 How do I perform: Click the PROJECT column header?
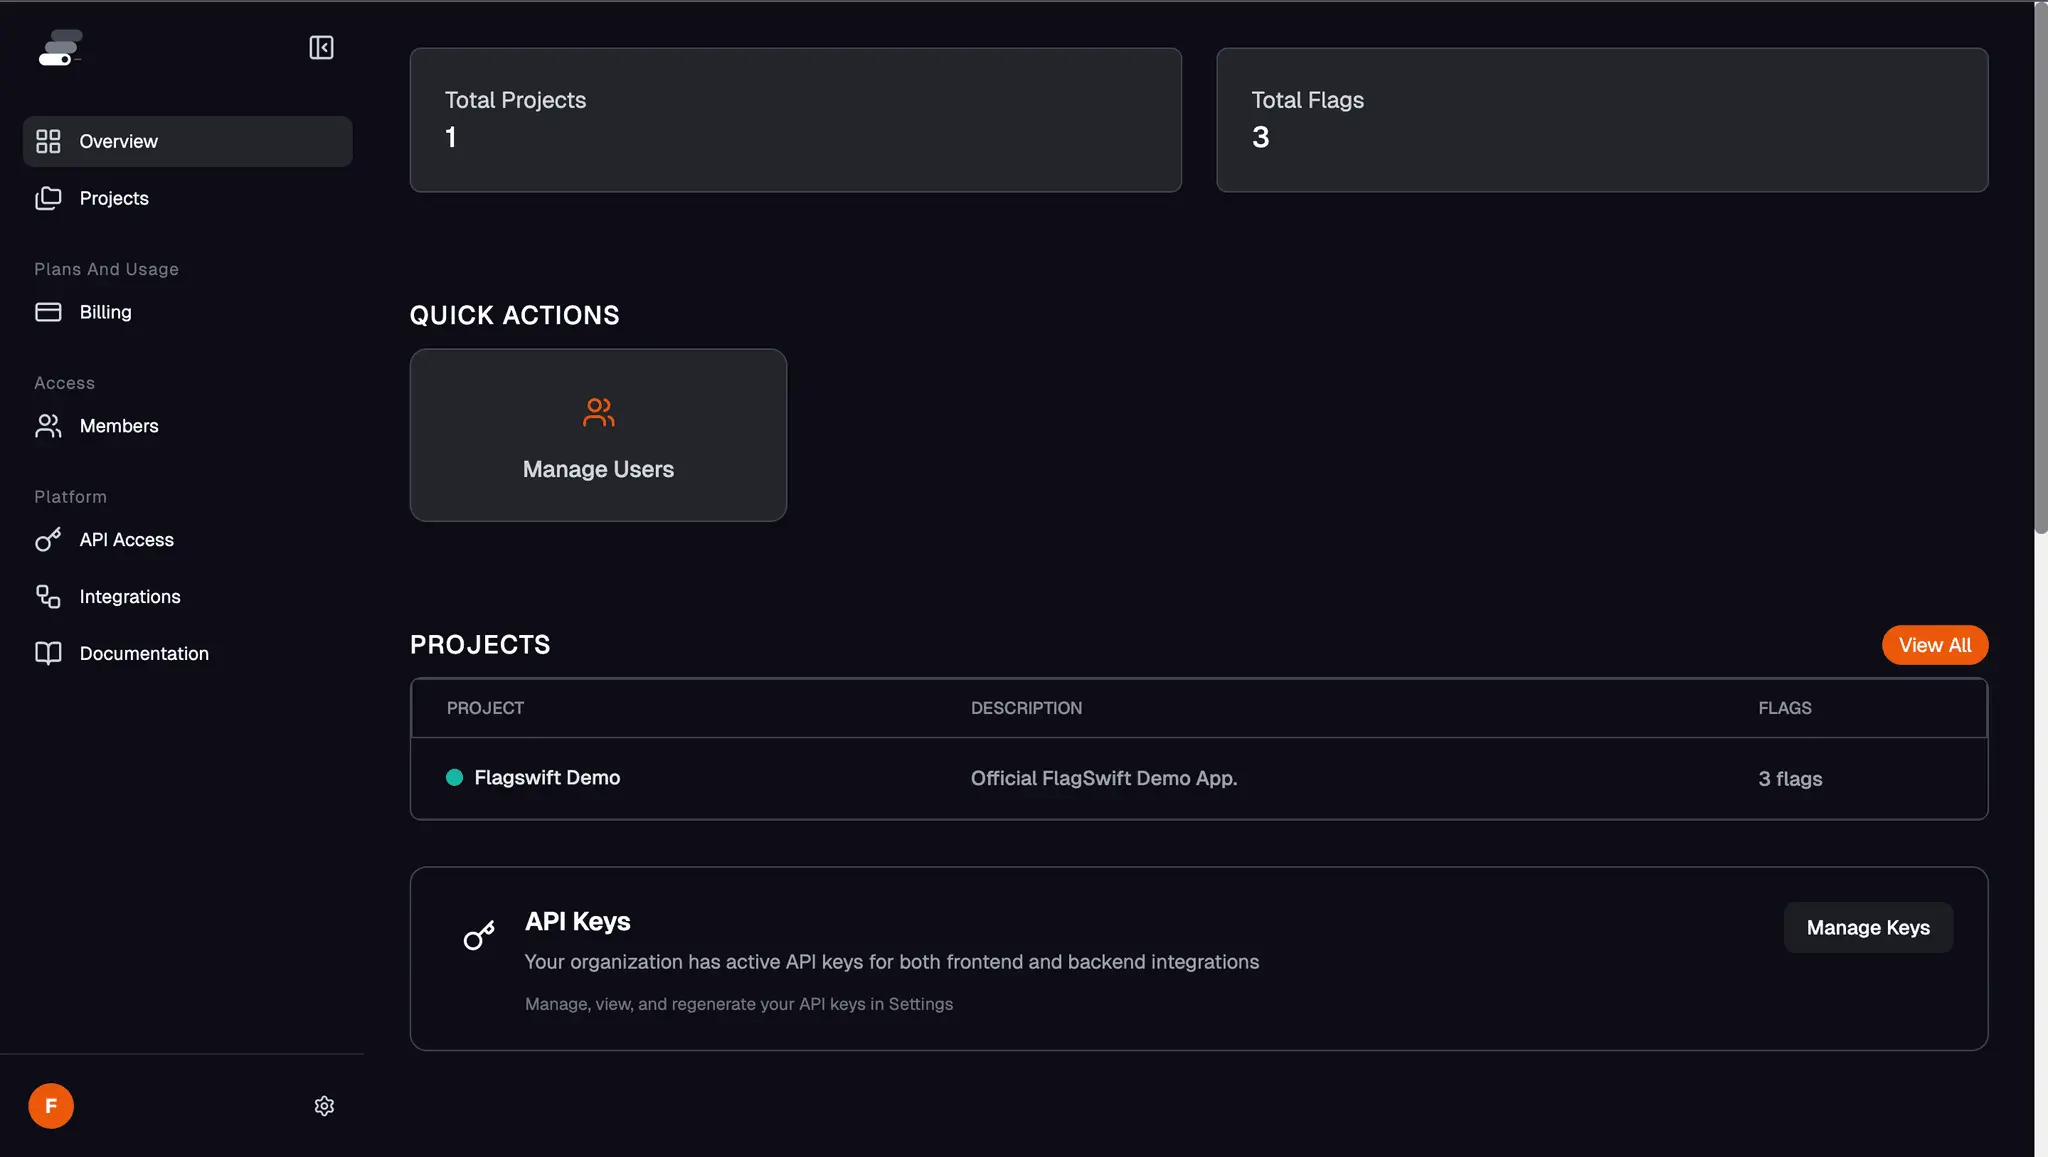[x=485, y=708]
